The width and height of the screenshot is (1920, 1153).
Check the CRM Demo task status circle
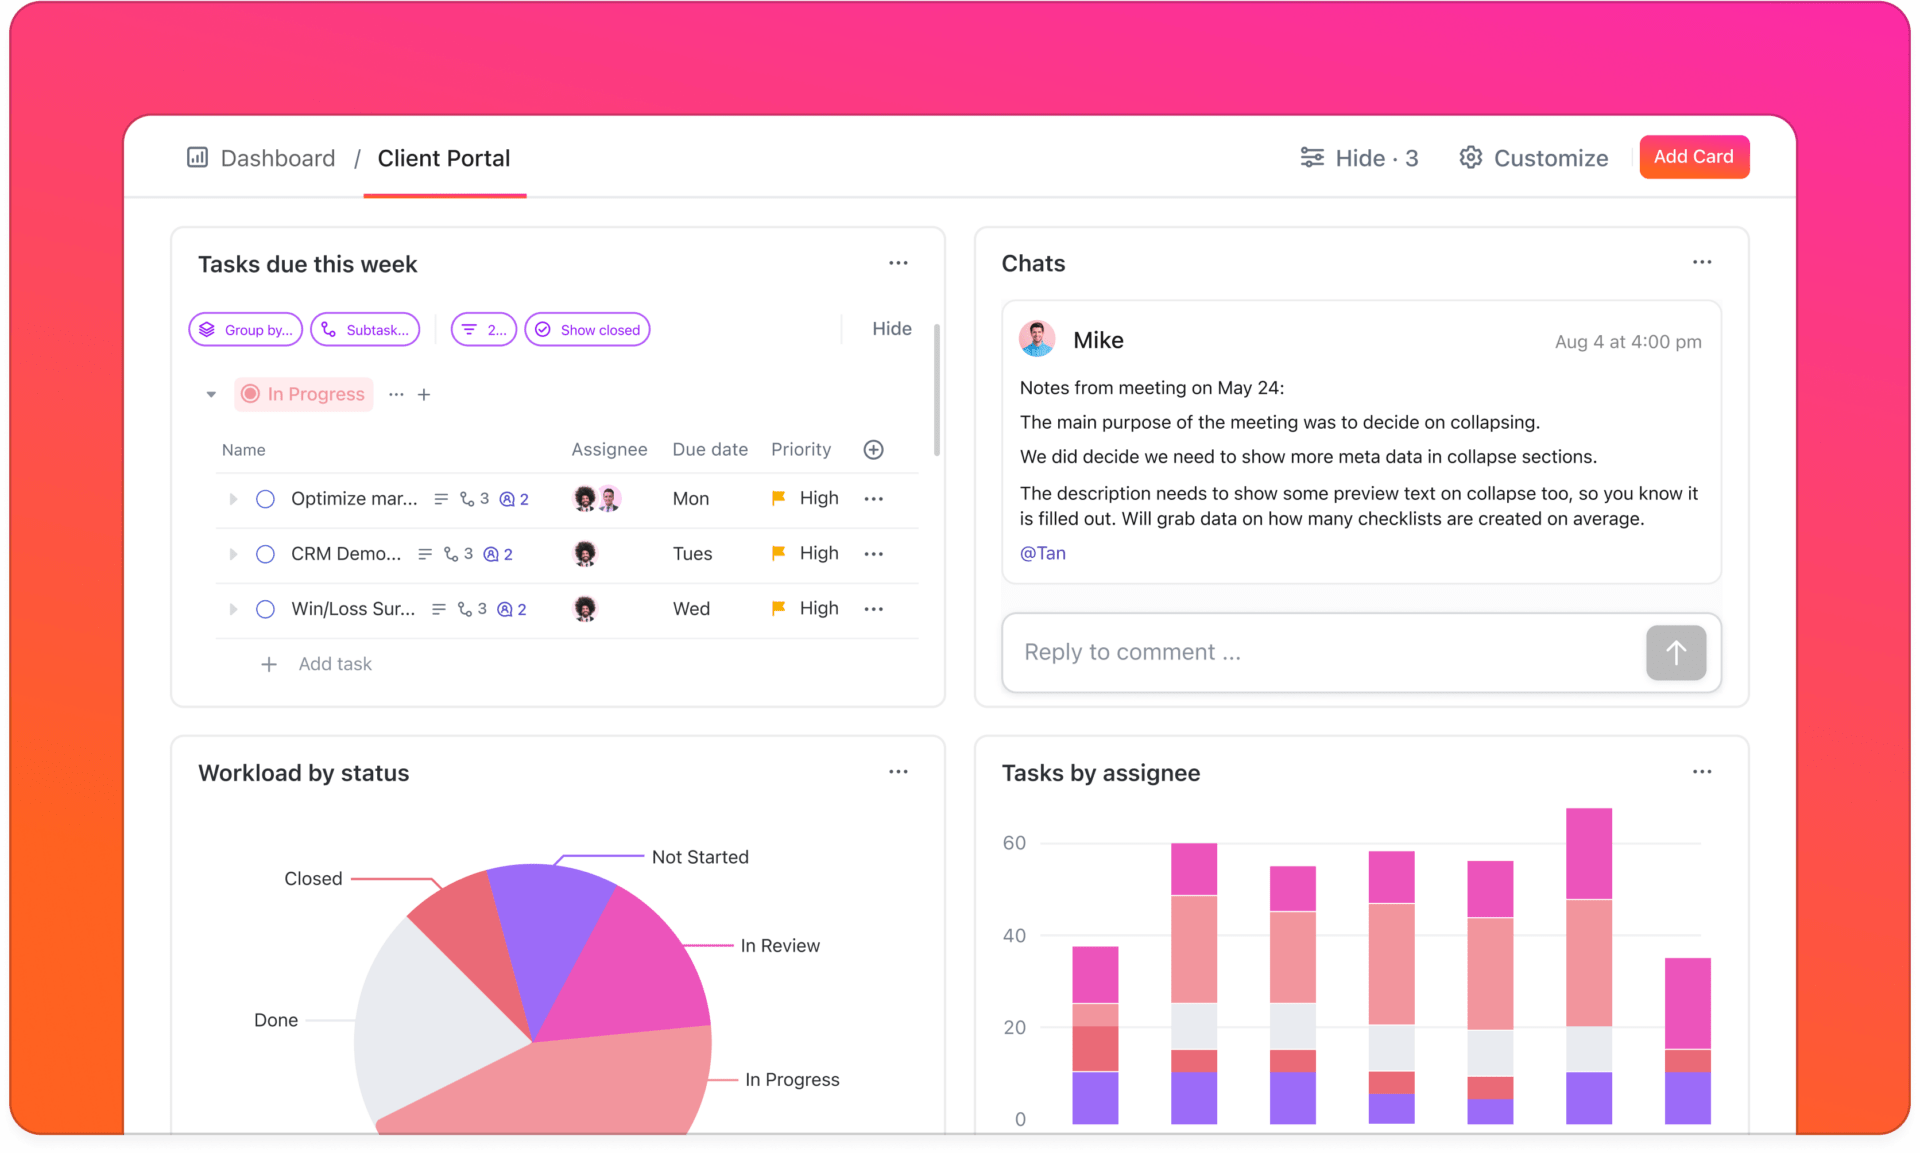coord(265,553)
